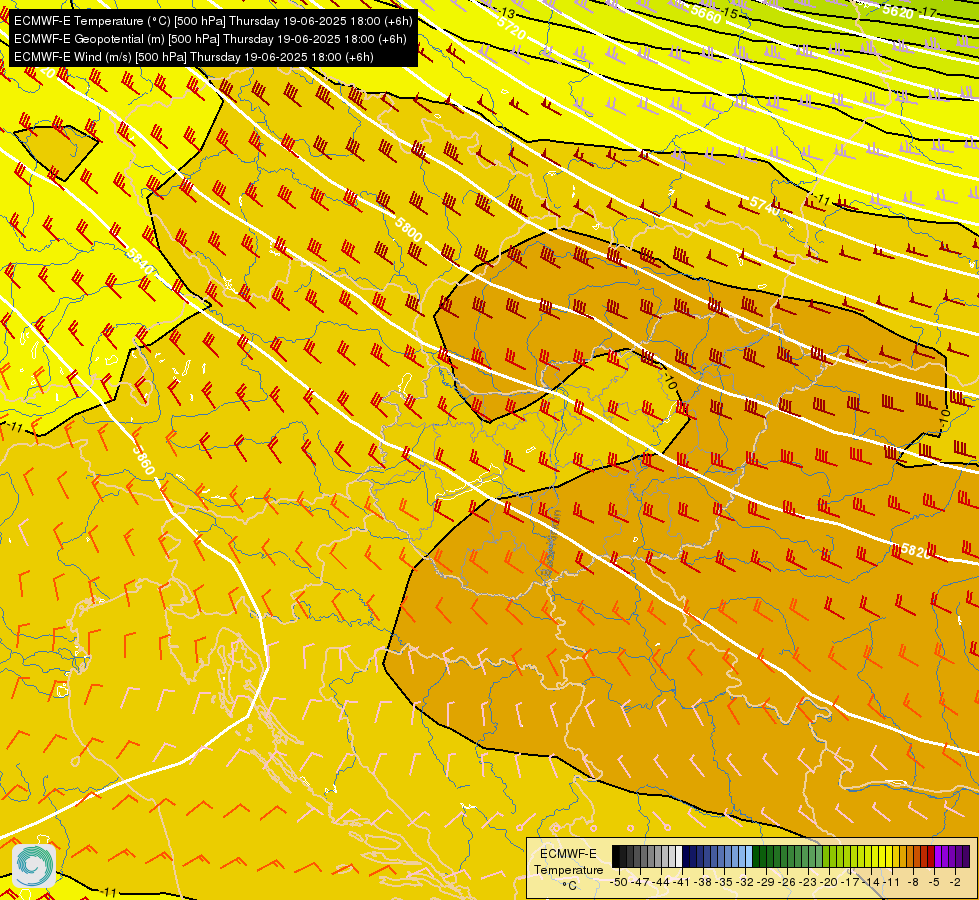
Task: Select the lightest blue swatch left of -32 tick
Action: [749, 856]
